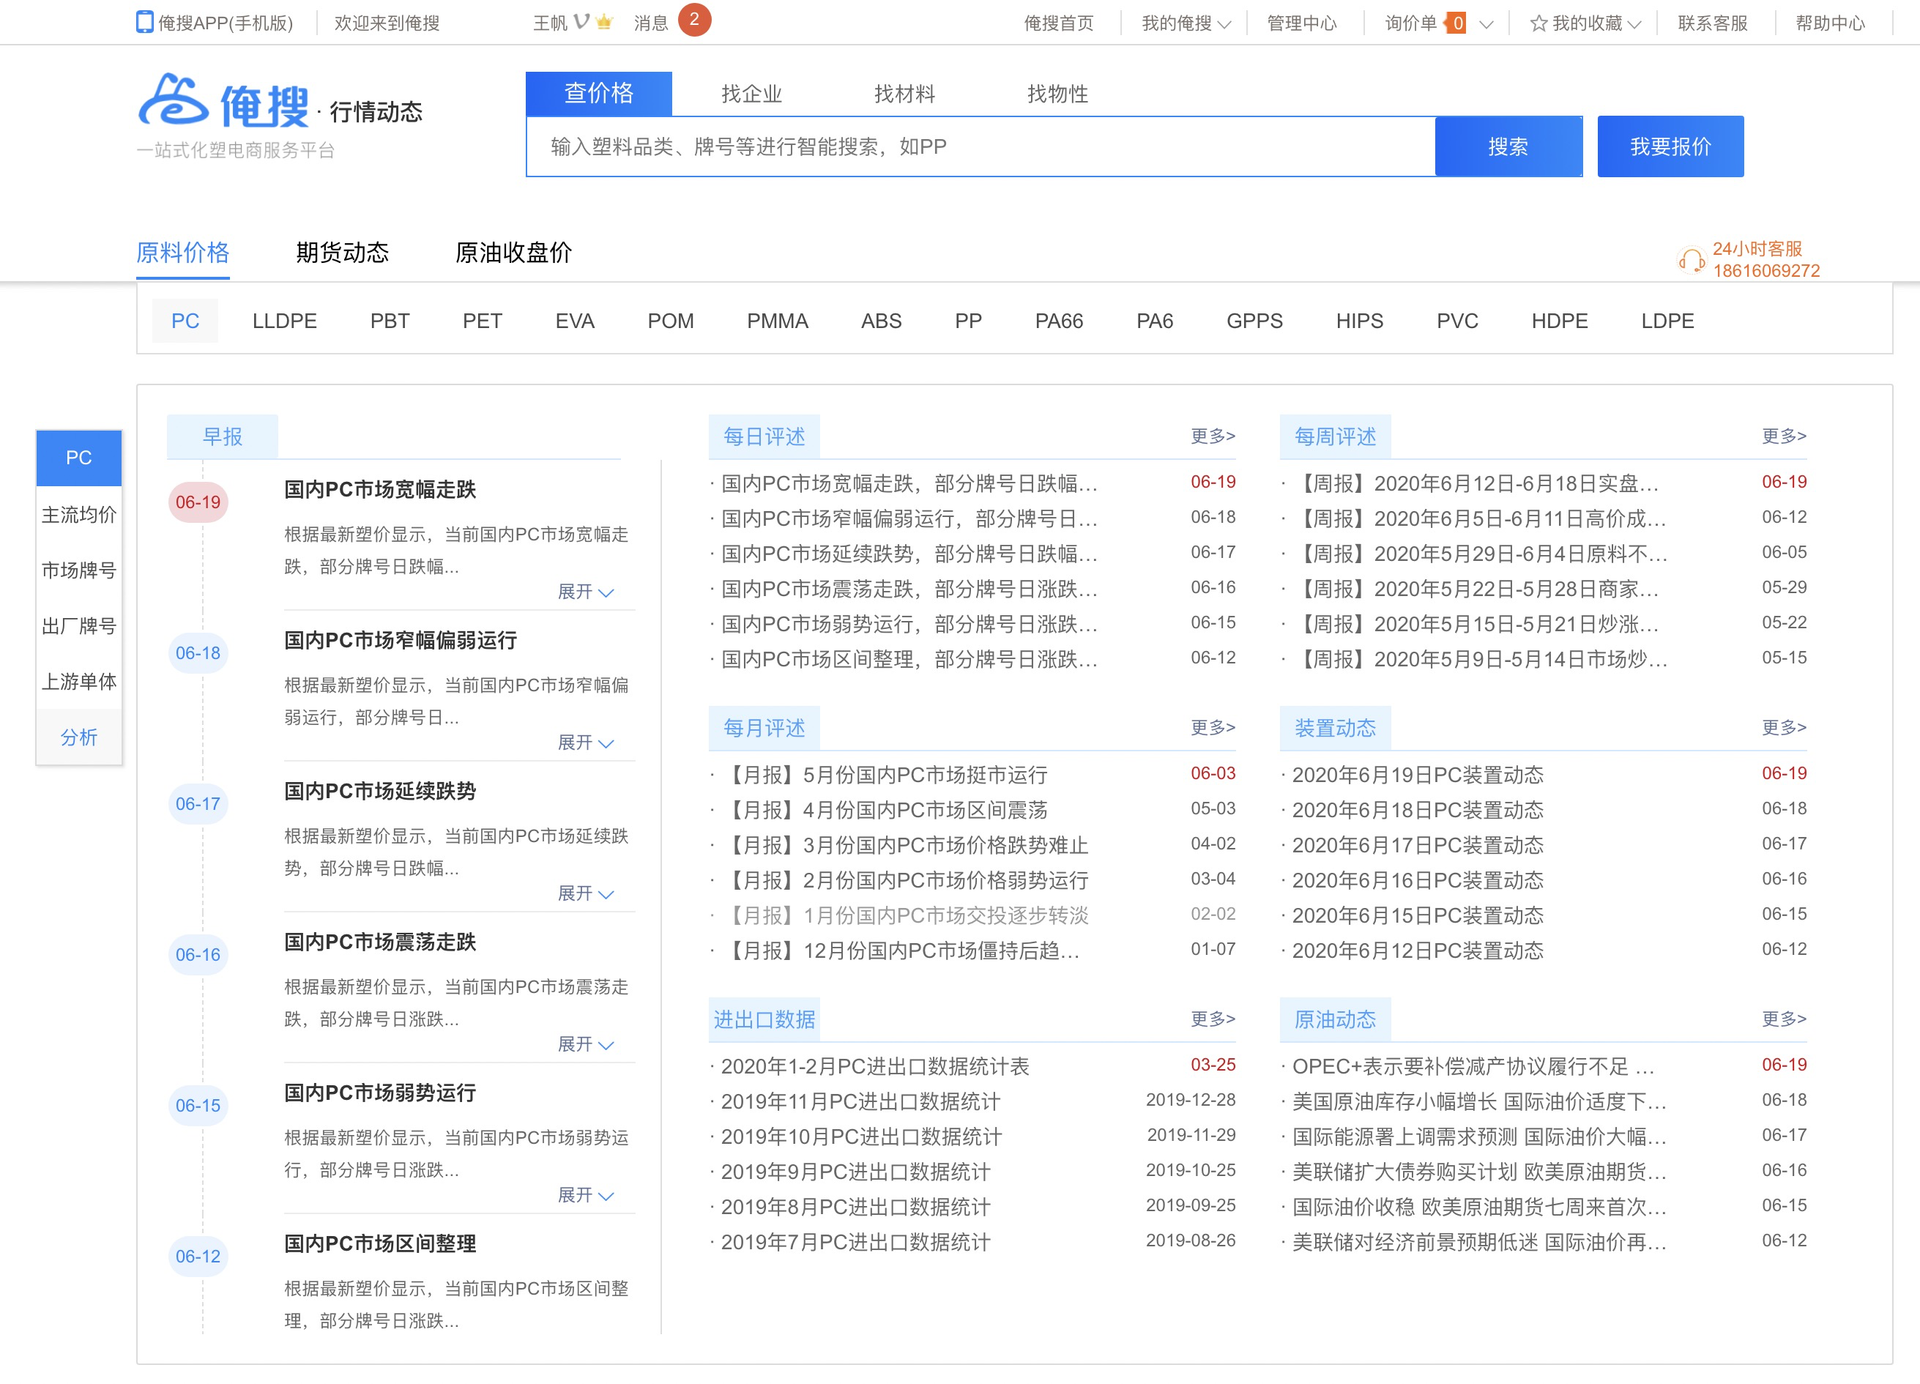Open the 我的俺搜 dropdown menu
This screenshot has height=1384, width=1920.
tap(1186, 23)
